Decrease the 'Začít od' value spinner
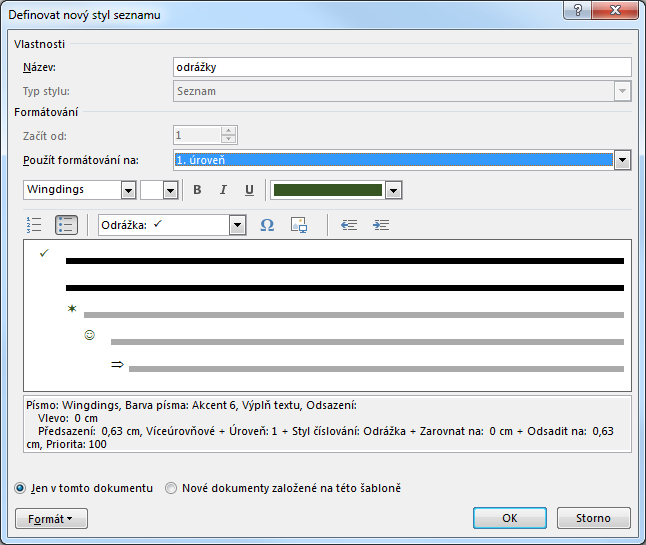 pos(228,139)
